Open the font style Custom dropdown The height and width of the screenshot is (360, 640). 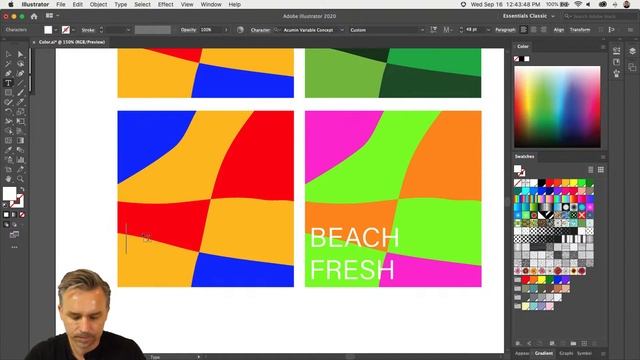tap(422, 30)
